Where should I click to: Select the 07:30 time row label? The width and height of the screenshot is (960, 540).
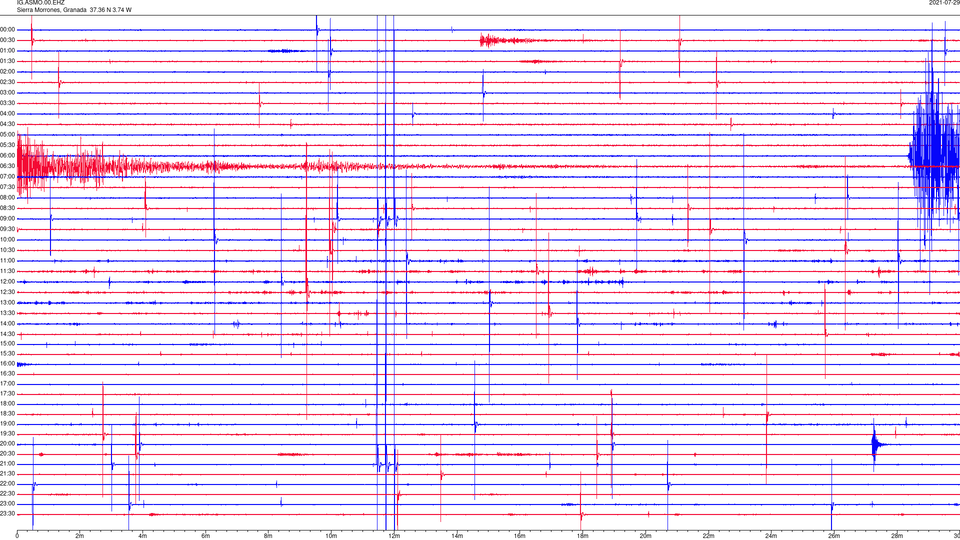7,187
